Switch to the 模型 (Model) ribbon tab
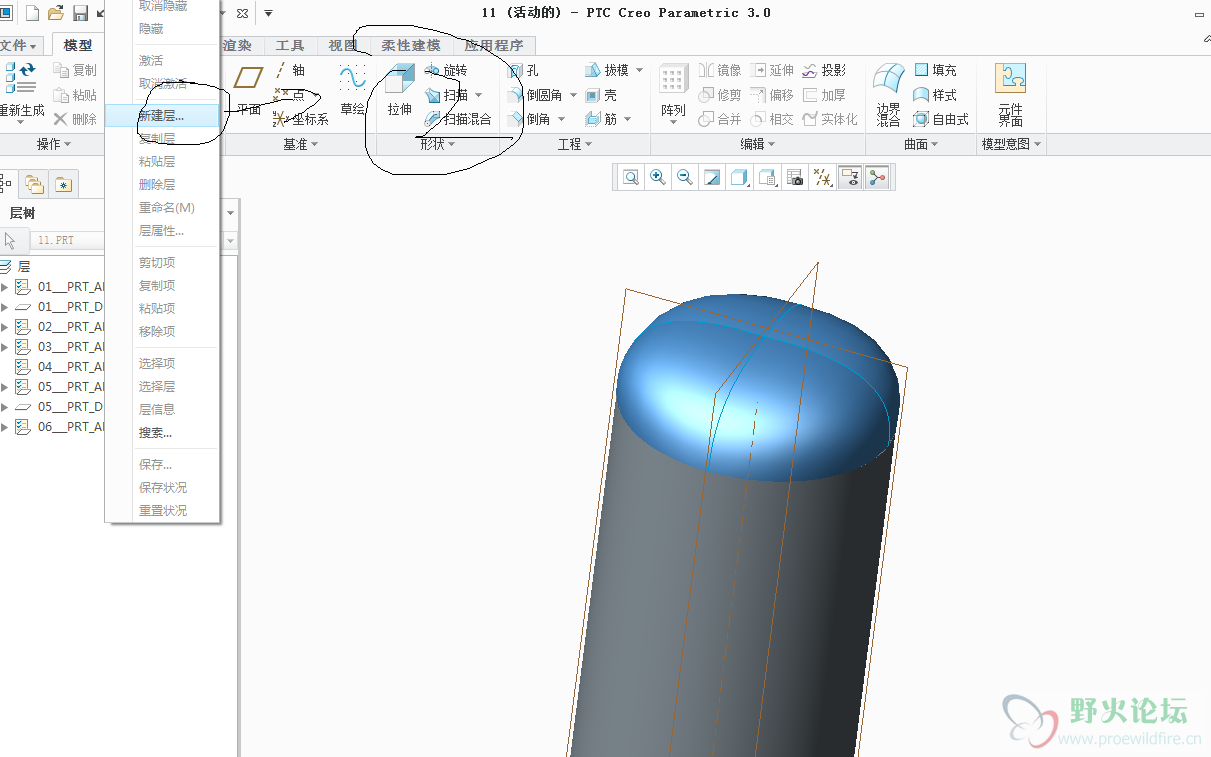The height and width of the screenshot is (757, 1211). (78, 46)
